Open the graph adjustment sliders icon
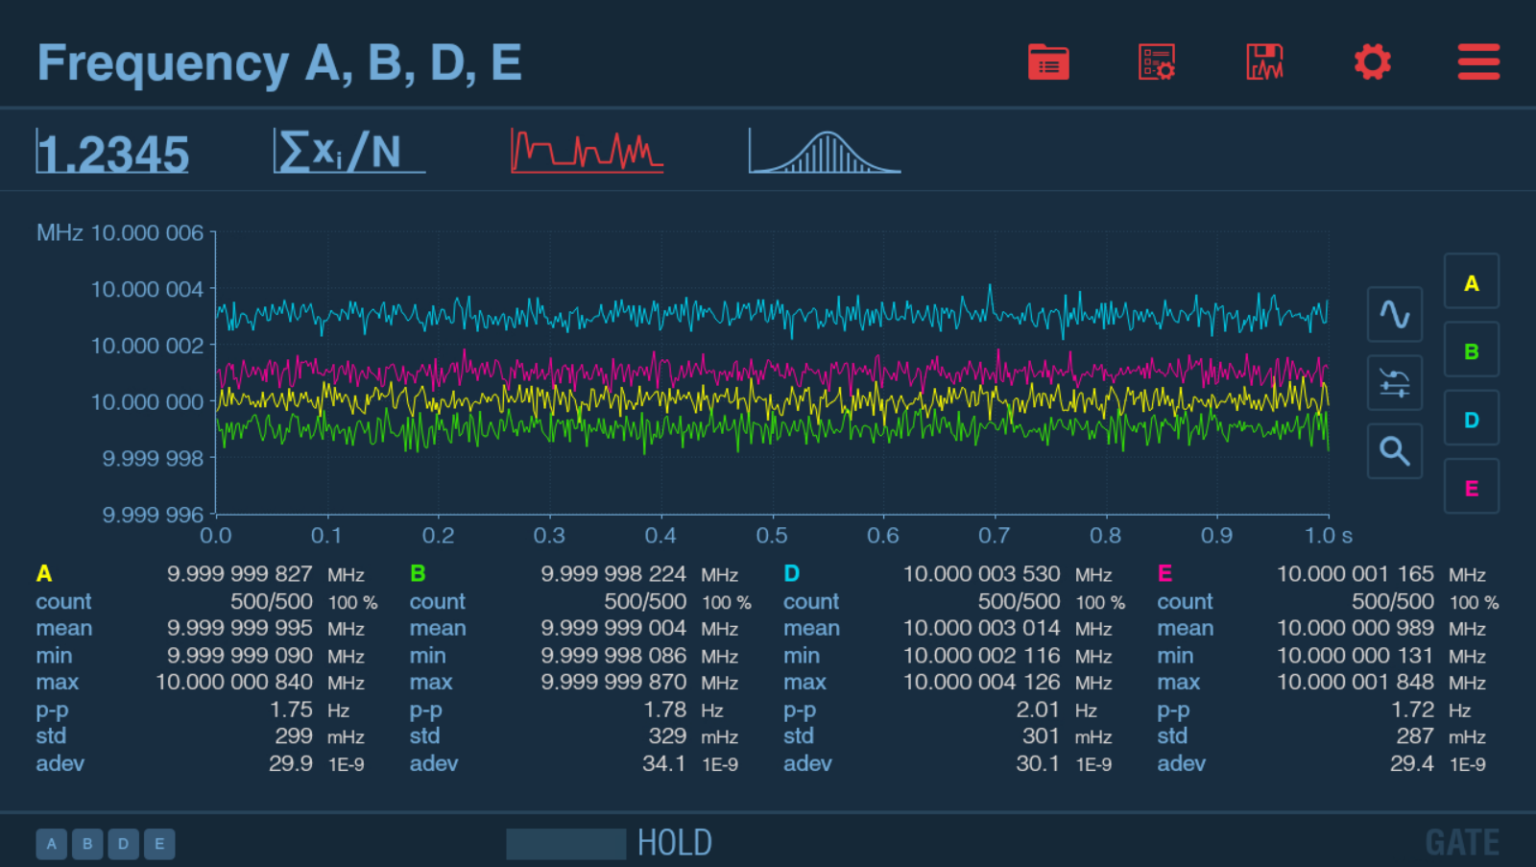This screenshot has width=1536, height=867. [1394, 383]
